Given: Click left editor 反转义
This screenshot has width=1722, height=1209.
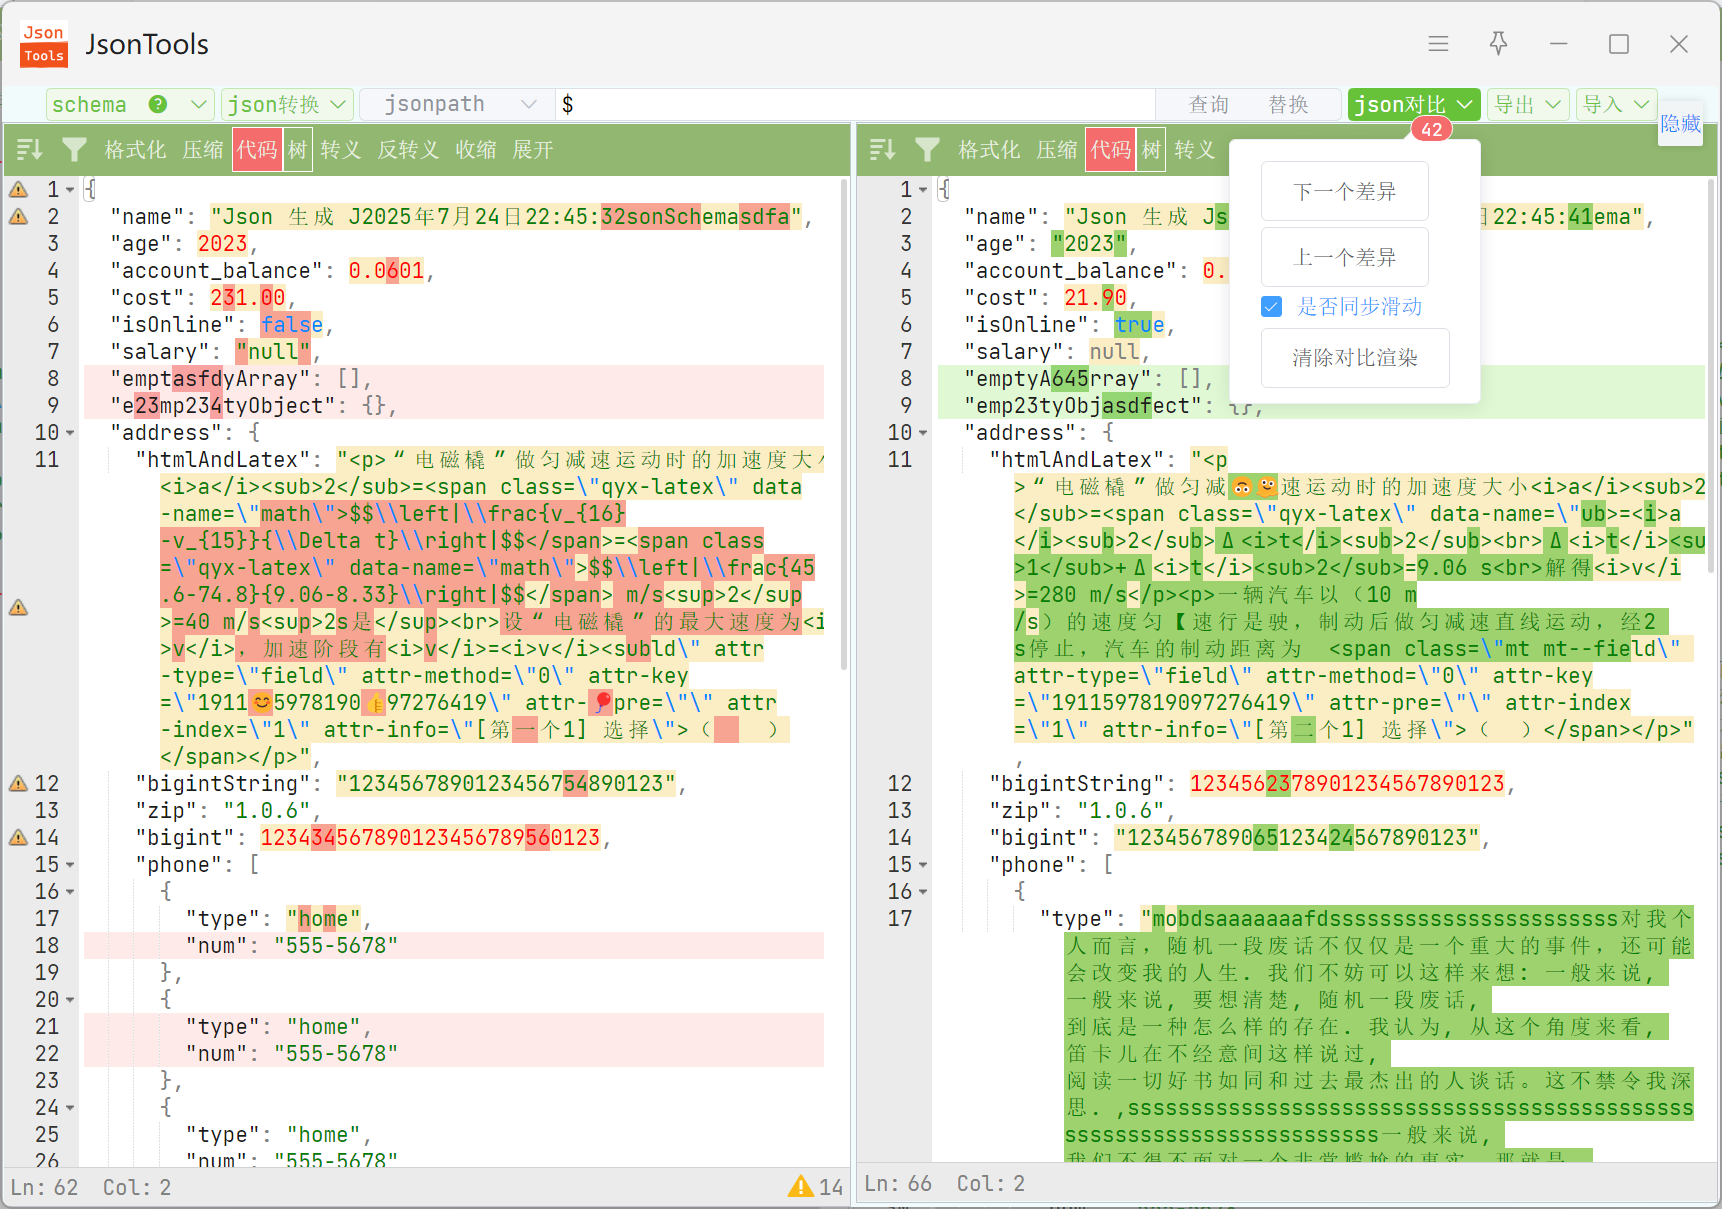Looking at the screenshot, I should pyautogui.click(x=408, y=150).
